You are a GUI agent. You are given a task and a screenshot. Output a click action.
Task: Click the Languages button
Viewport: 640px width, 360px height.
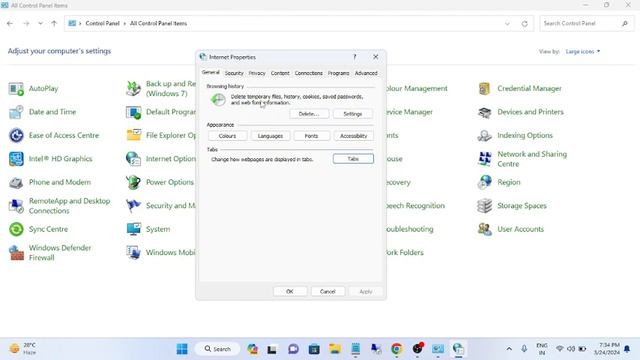(x=270, y=136)
